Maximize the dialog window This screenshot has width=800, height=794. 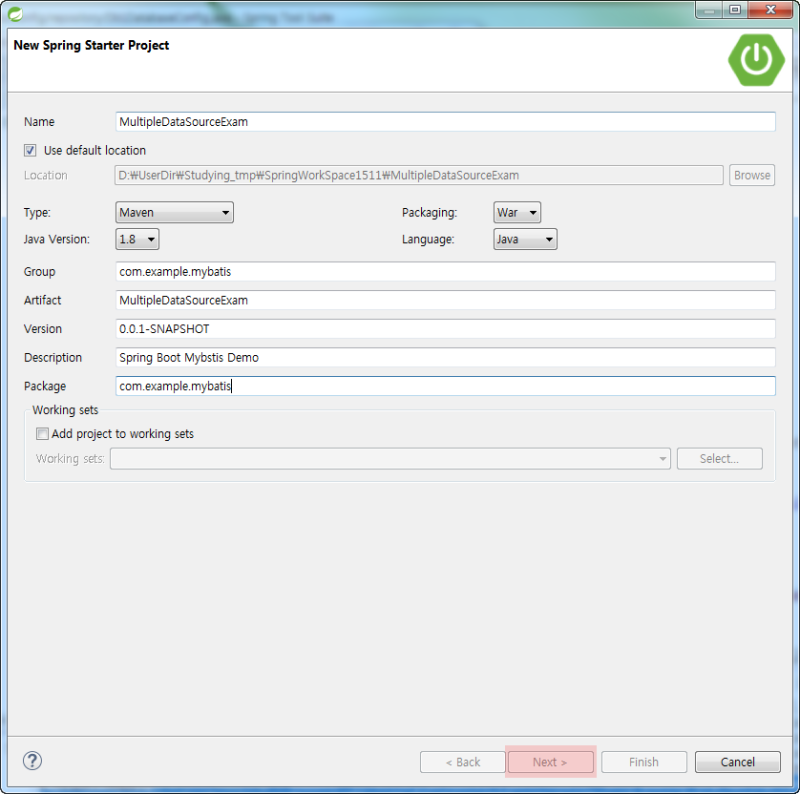pyautogui.click(x=735, y=9)
